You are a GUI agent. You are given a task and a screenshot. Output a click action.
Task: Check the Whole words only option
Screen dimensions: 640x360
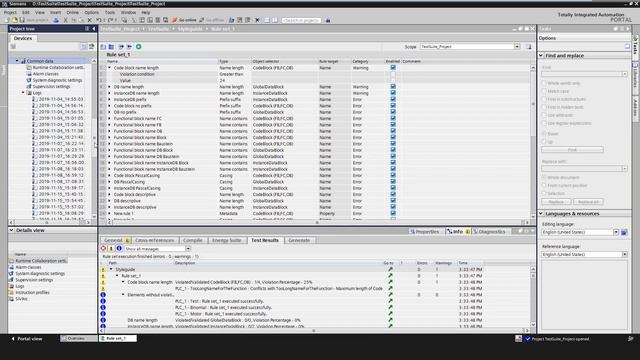pyautogui.click(x=544, y=83)
